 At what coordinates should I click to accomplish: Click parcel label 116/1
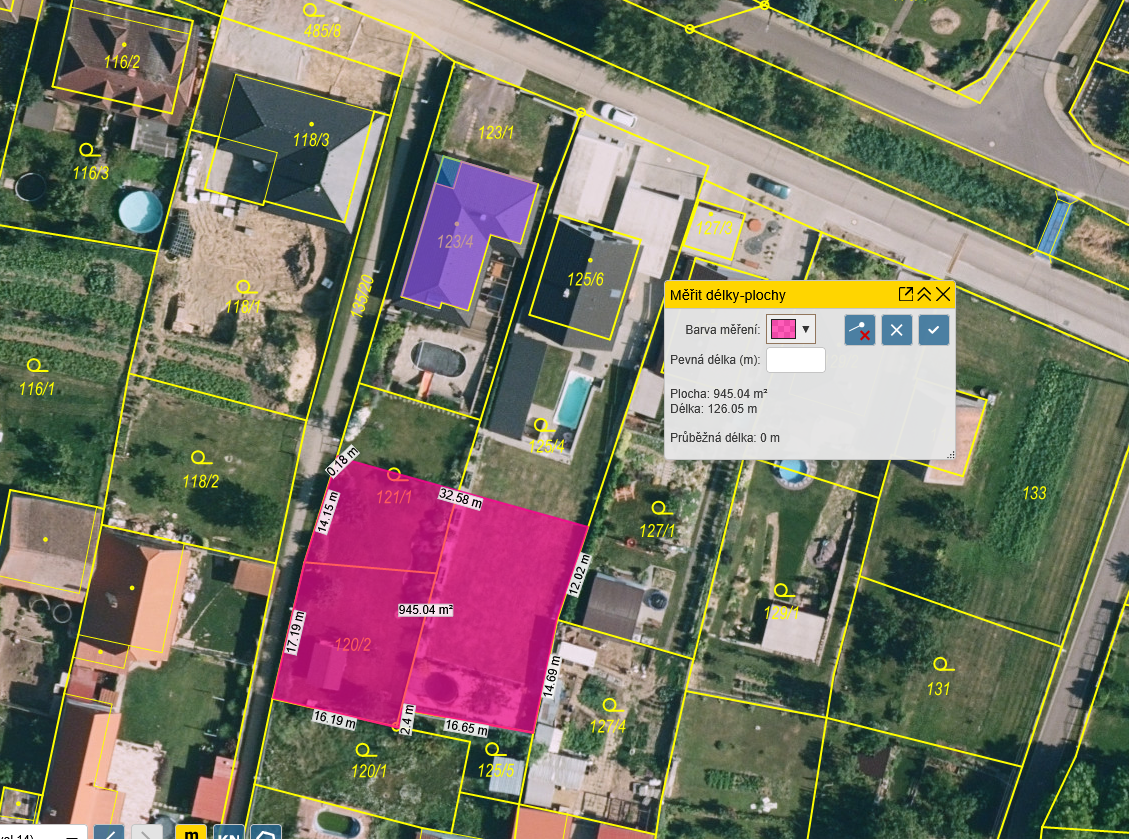click(37, 389)
